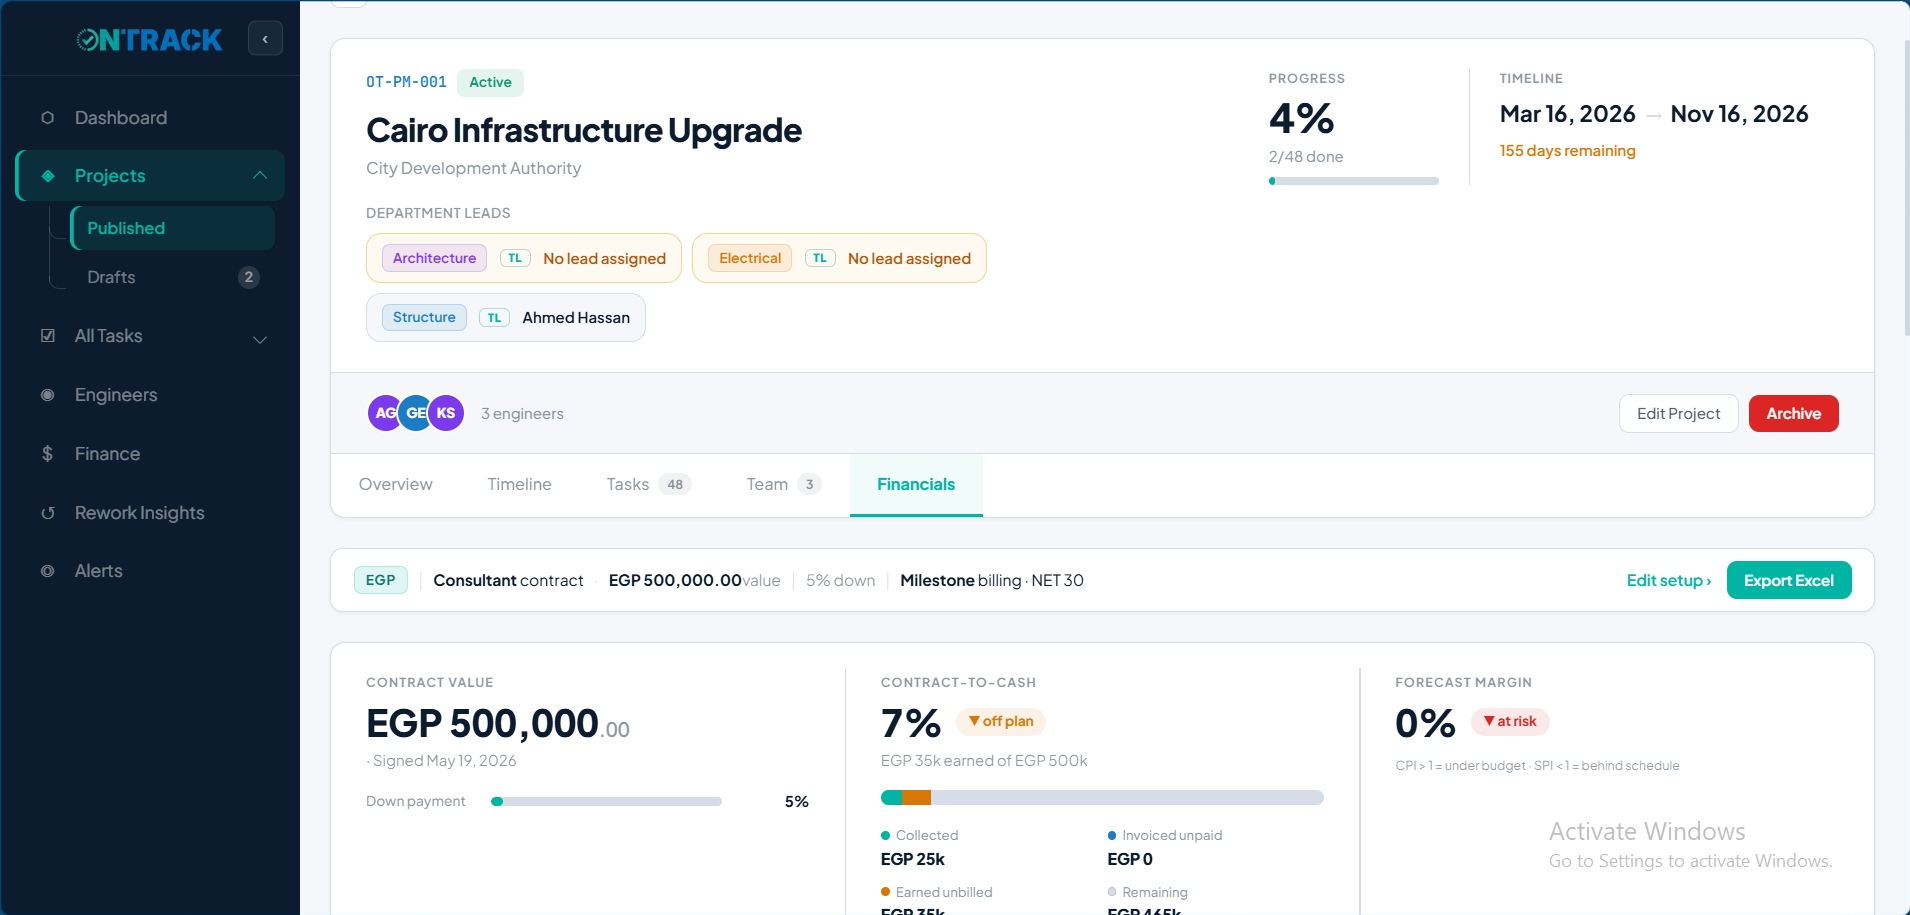Click the project progress bar
Image resolution: width=1910 pixels, height=915 pixels.
pos(1353,181)
